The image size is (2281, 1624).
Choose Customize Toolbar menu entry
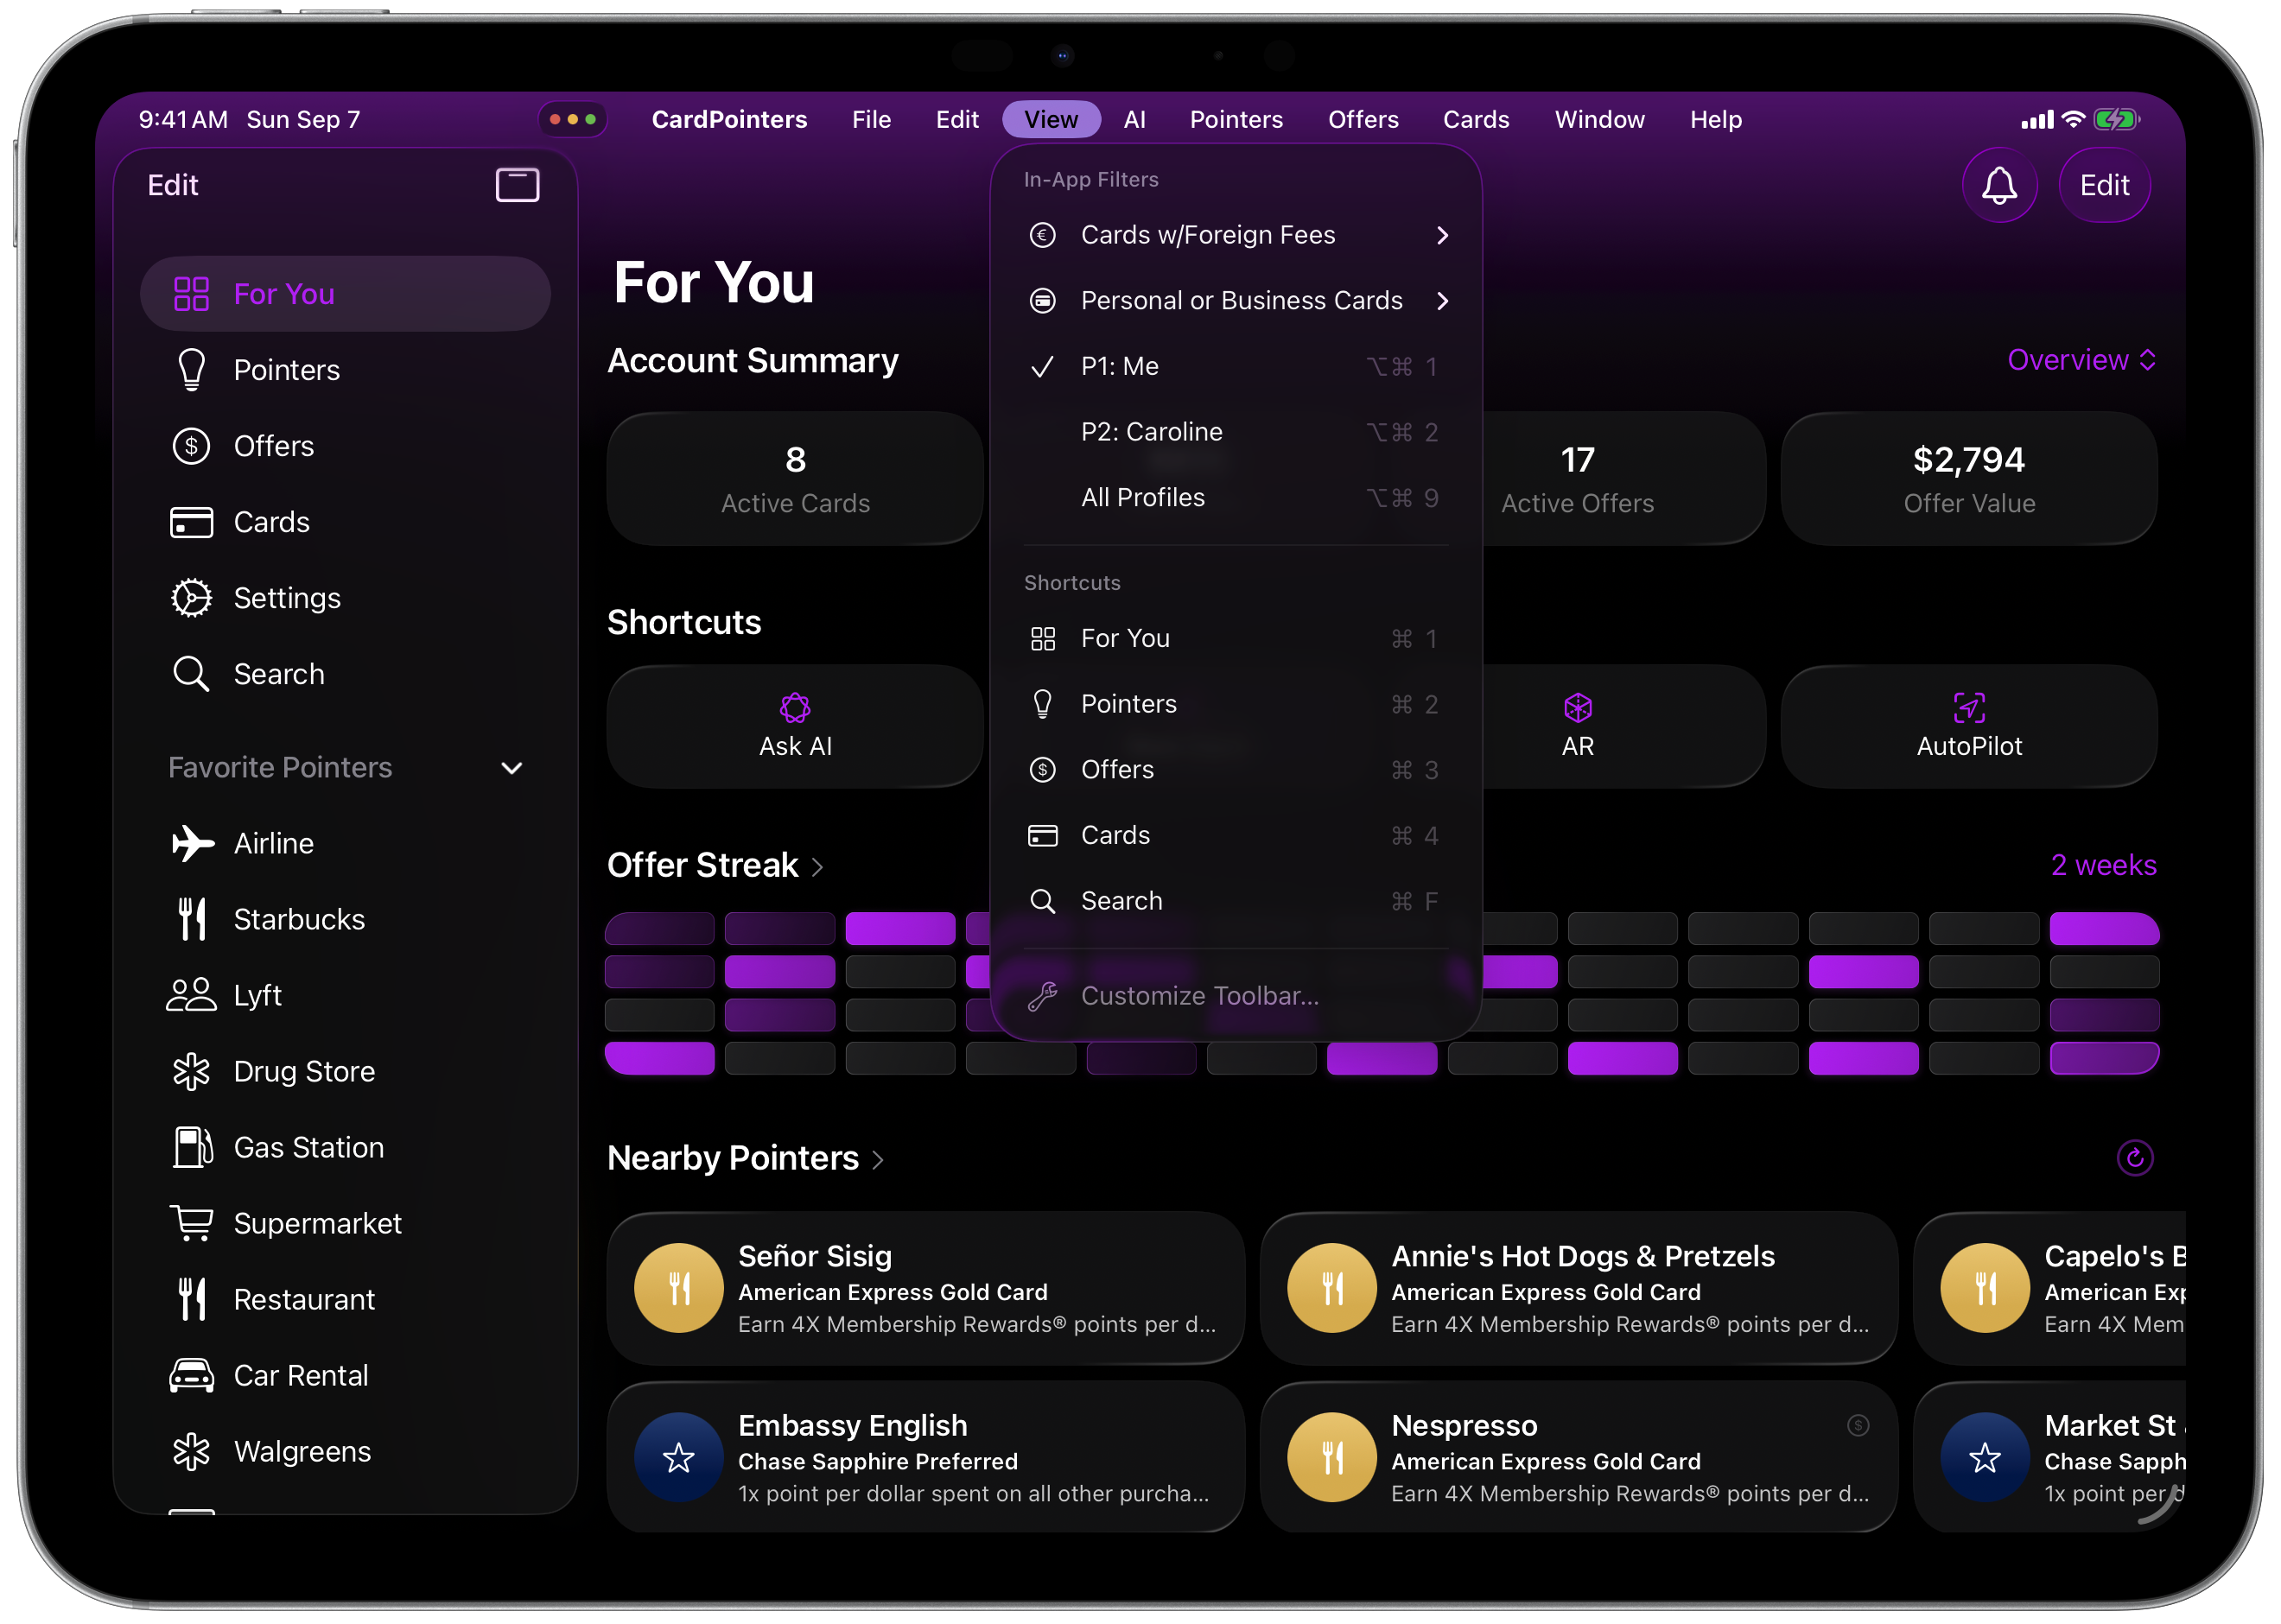(1199, 996)
